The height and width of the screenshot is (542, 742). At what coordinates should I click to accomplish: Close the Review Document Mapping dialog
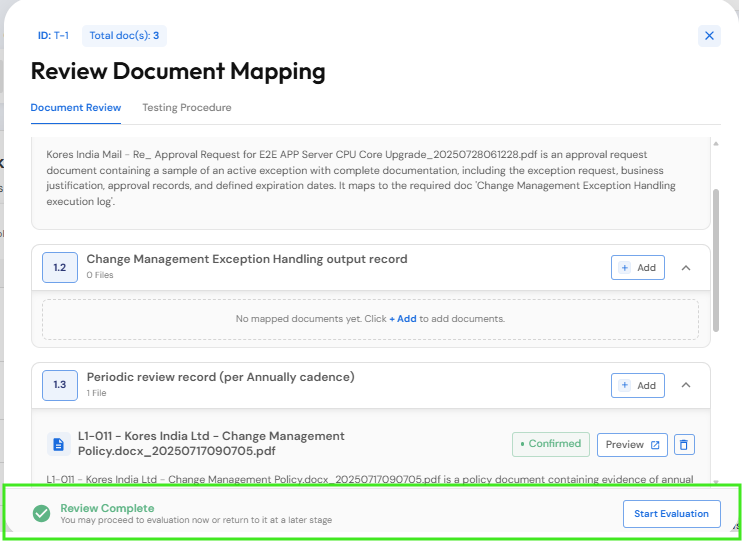click(x=709, y=36)
